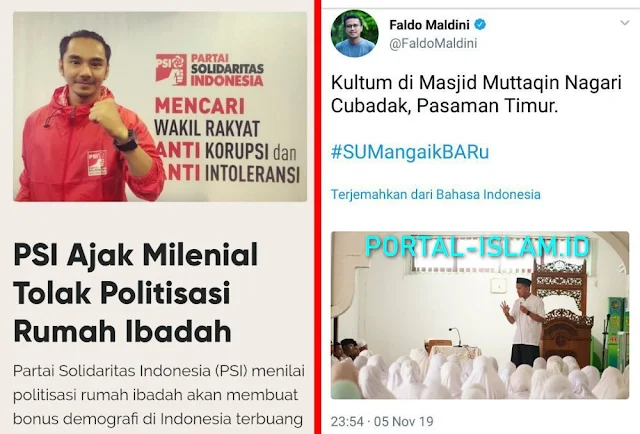The image size is (640, 434).
Task: Open the Faldo Maldini display name
Action: point(429,25)
